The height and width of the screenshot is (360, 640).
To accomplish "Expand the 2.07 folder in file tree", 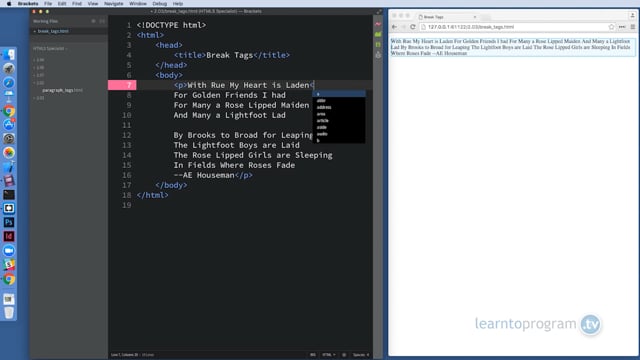I will 39,76.
